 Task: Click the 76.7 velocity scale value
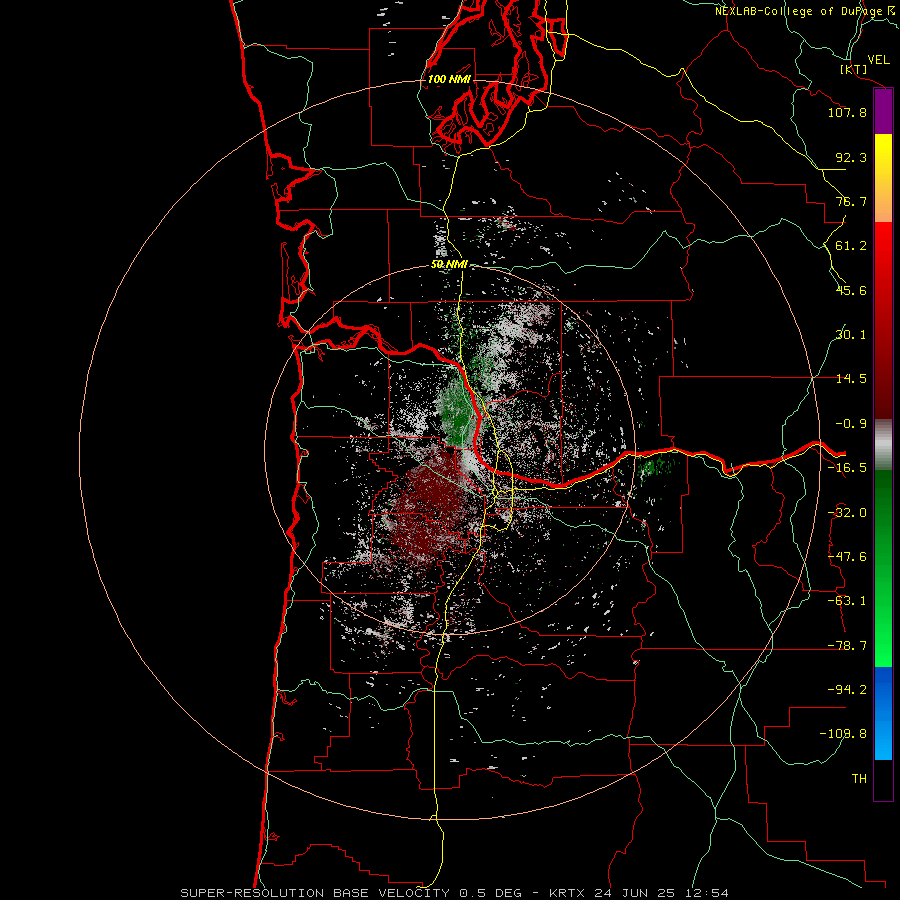point(851,201)
